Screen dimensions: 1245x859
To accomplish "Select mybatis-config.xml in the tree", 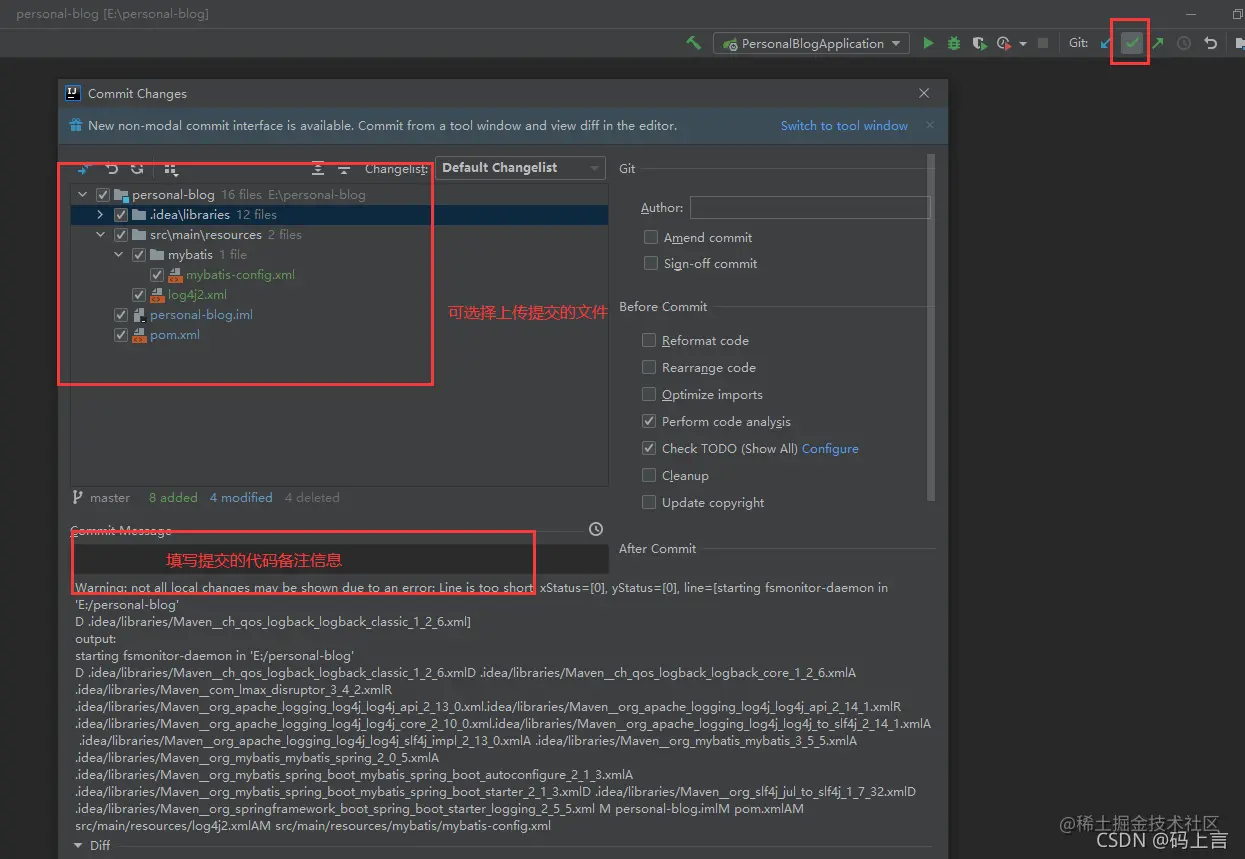I will [x=240, y=275].
